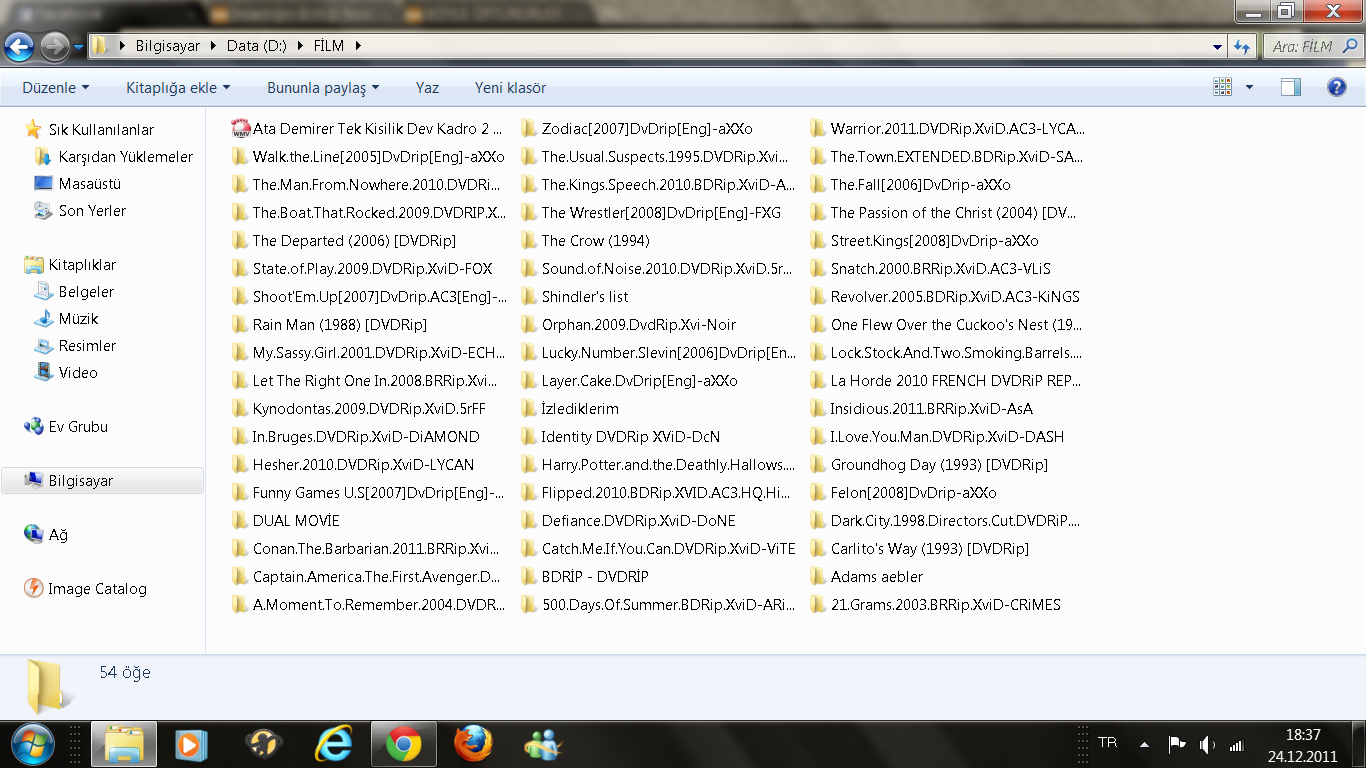Select the Warrior.2011 folder icon

tap(818, 129)
